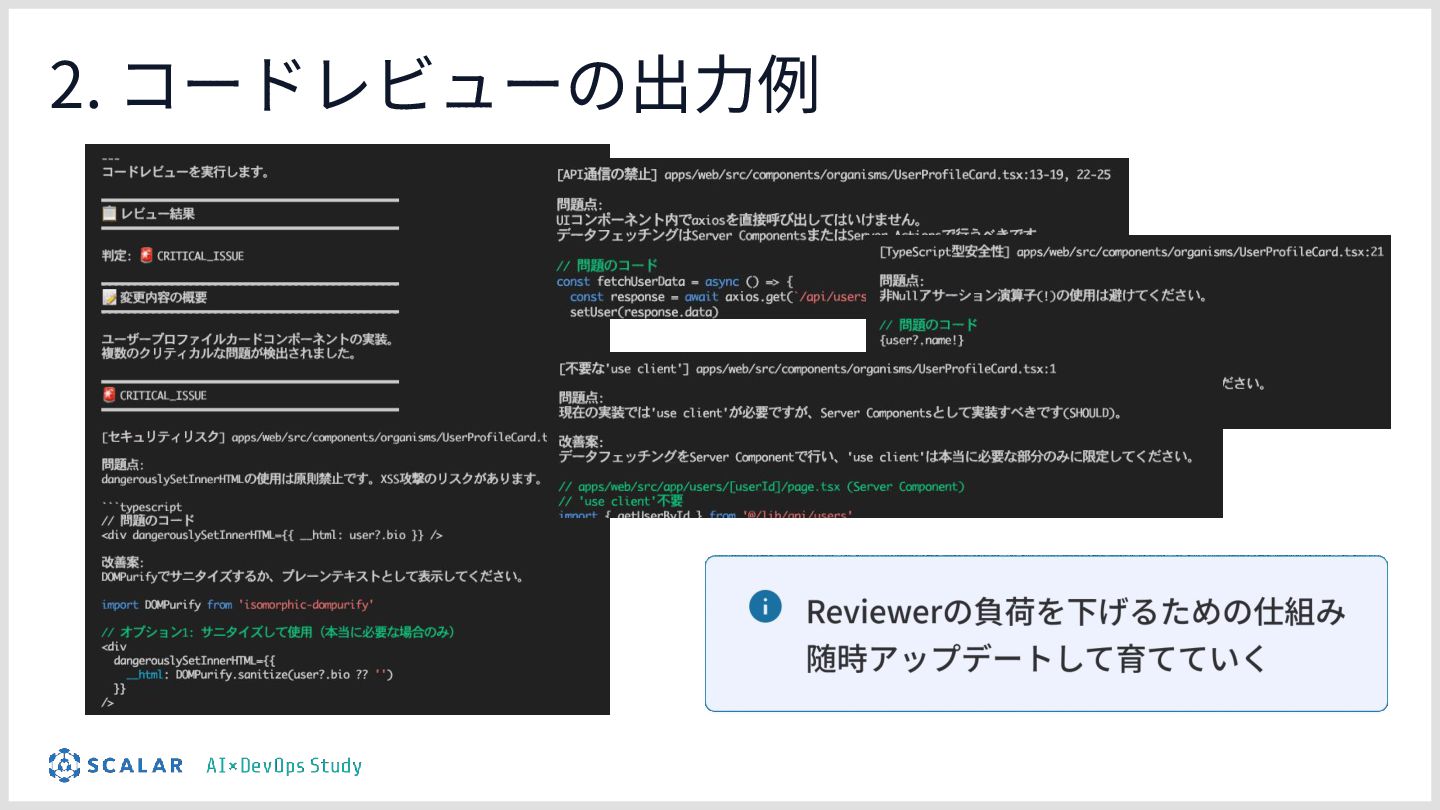Screen dimensions: 1440x810
Task: Click the import DOMPurify from 'isomorphic-dompurify' line
Action: click(x=238, y=605)
